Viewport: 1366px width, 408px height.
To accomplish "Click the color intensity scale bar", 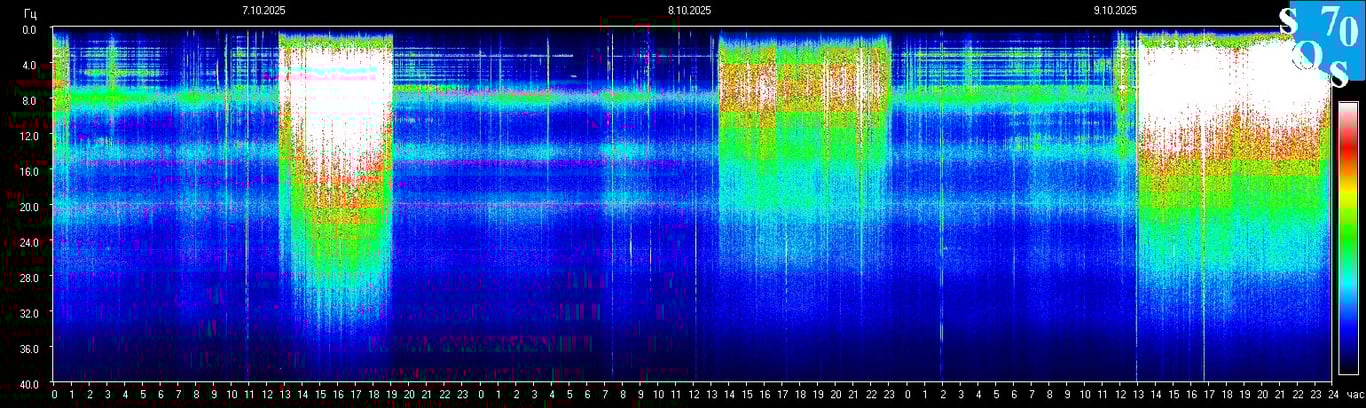I will pyautogui.click(x=1348, y=238).
